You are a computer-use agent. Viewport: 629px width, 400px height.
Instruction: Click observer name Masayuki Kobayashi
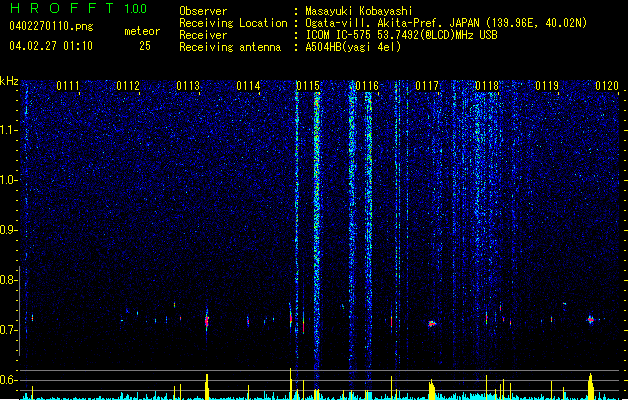[x=359, y=11]
